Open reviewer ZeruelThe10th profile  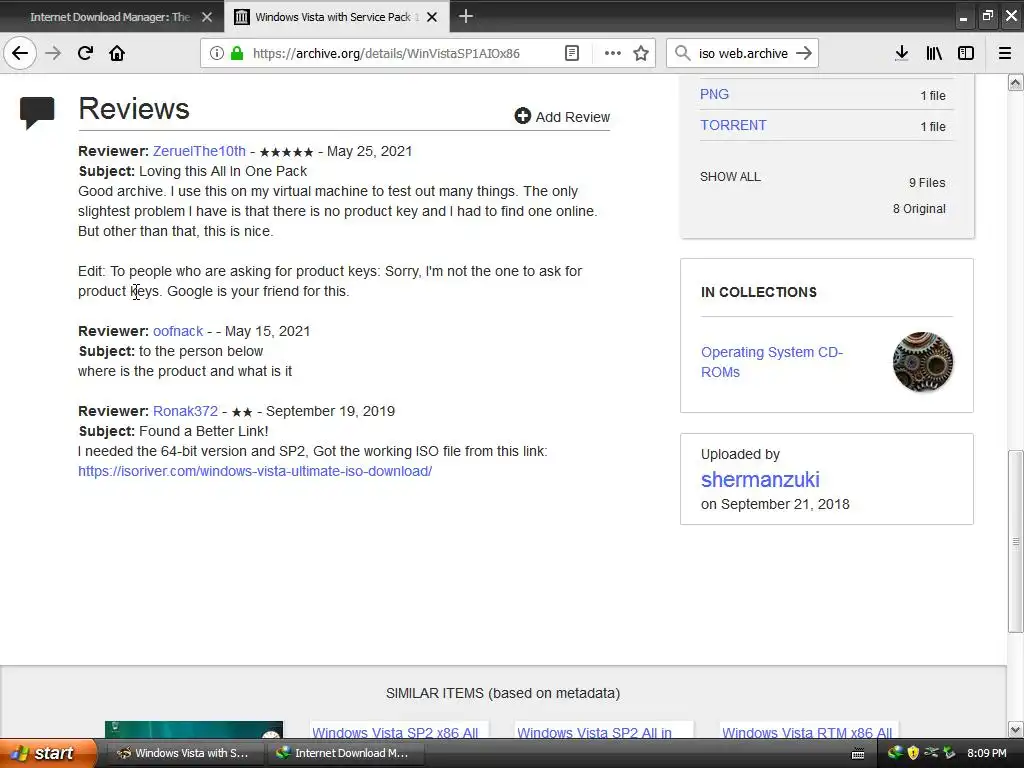(199, 151)
